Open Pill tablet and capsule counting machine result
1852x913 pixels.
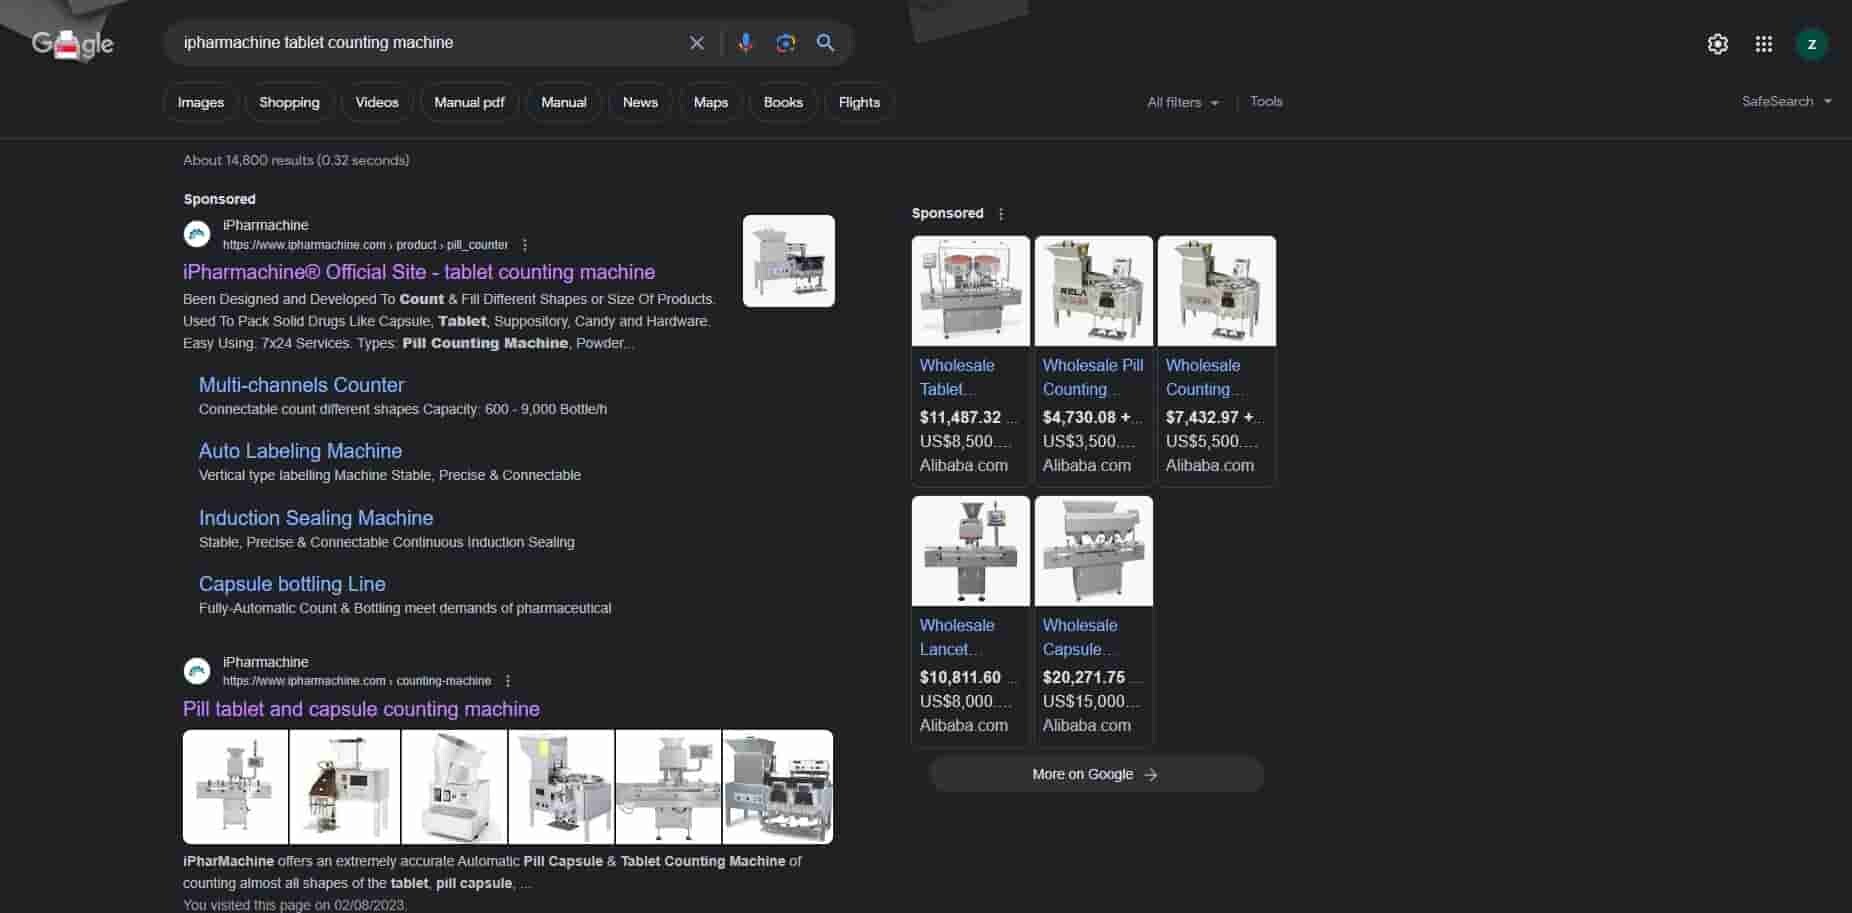(361, 709)
